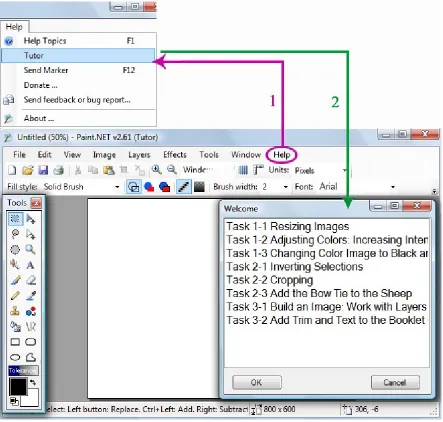Click Send Marker in Help menu

click(x=78, y=70)
